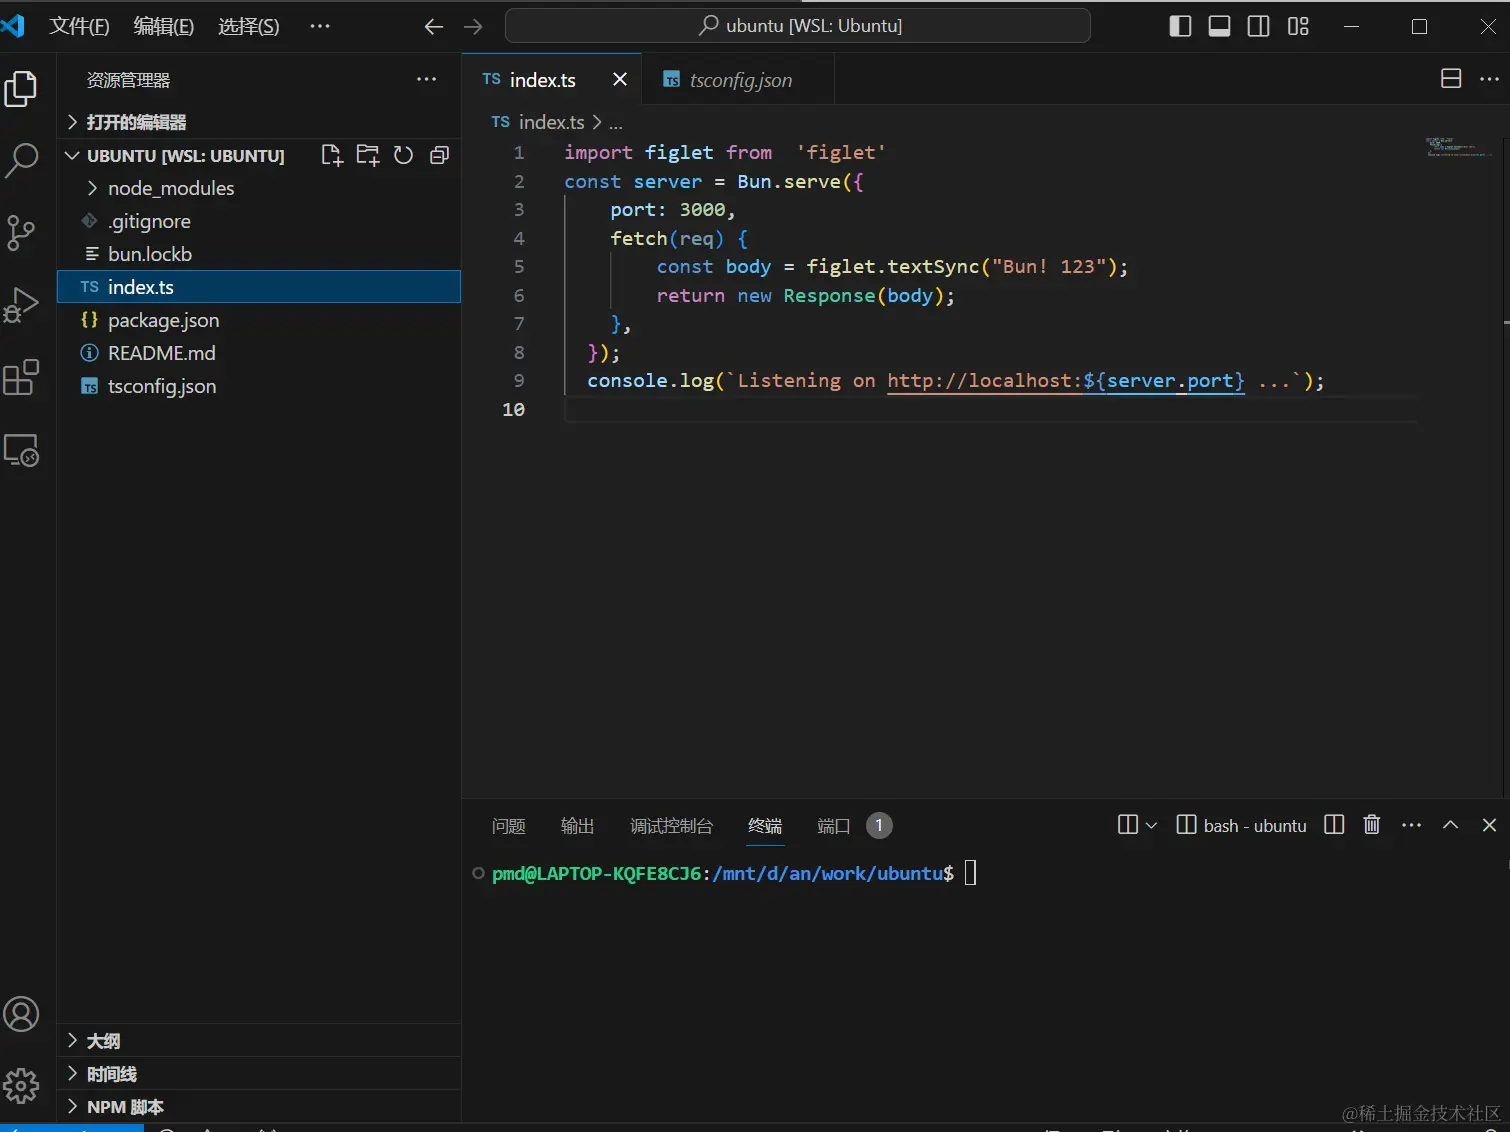Toggle the bottom panel layout button
This screenshot has width=1510, height=1132.
(x=1219, y=26)
